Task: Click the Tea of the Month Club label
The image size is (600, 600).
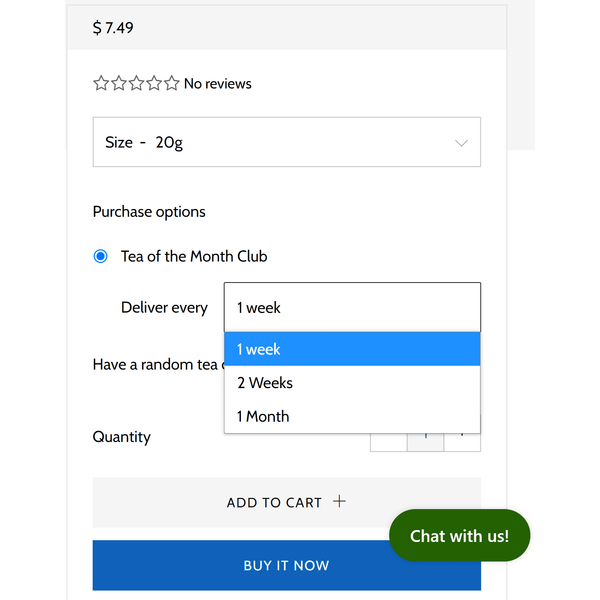Action: coord(194,257)
